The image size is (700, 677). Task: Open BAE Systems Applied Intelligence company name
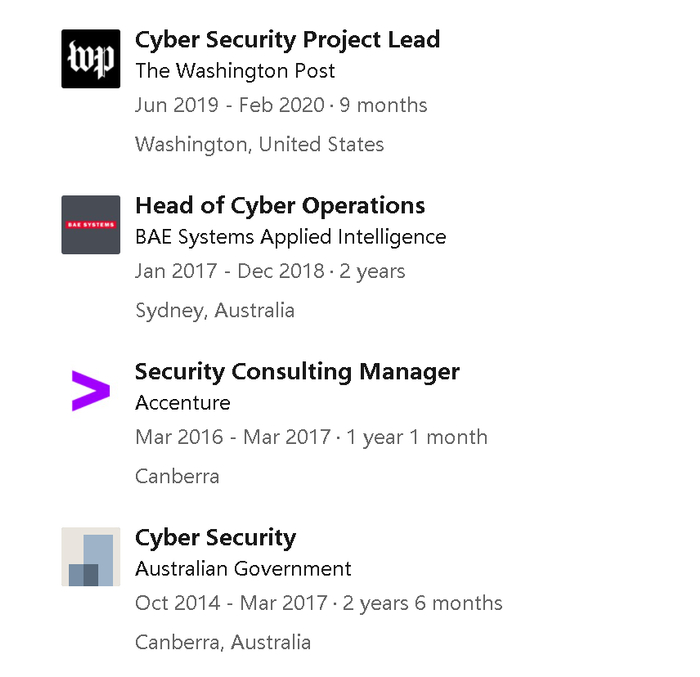point(290,237)
